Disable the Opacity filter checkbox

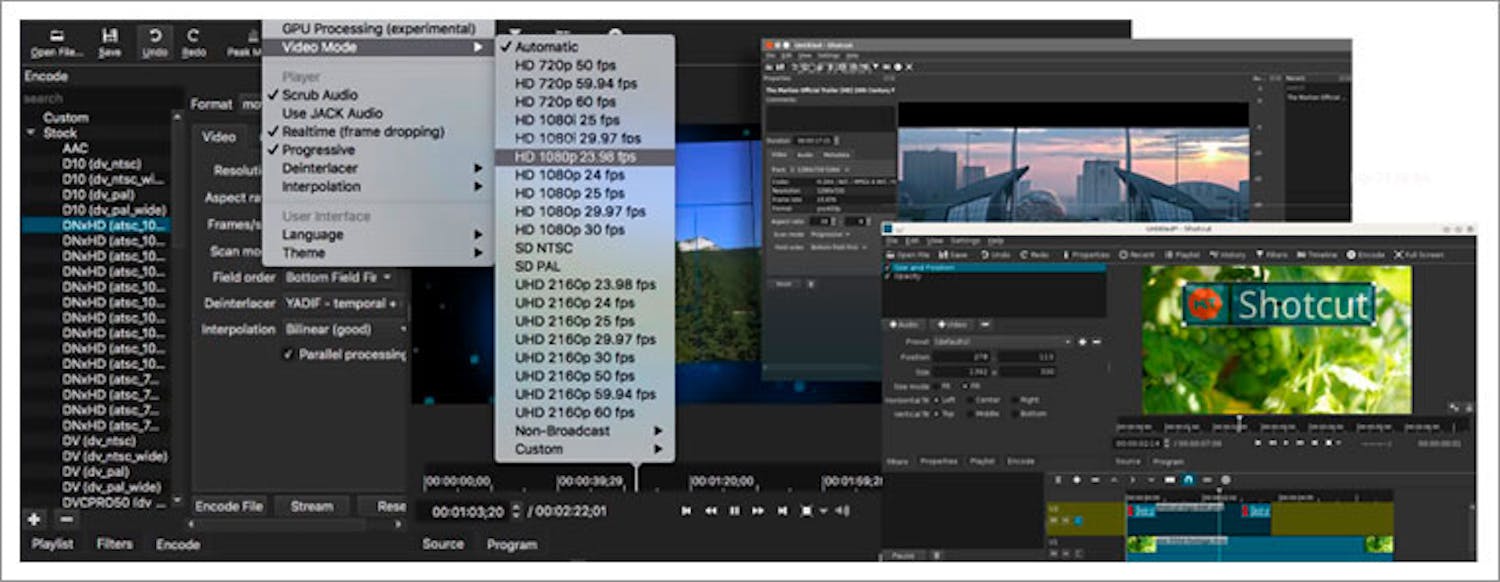coord(888,276)
